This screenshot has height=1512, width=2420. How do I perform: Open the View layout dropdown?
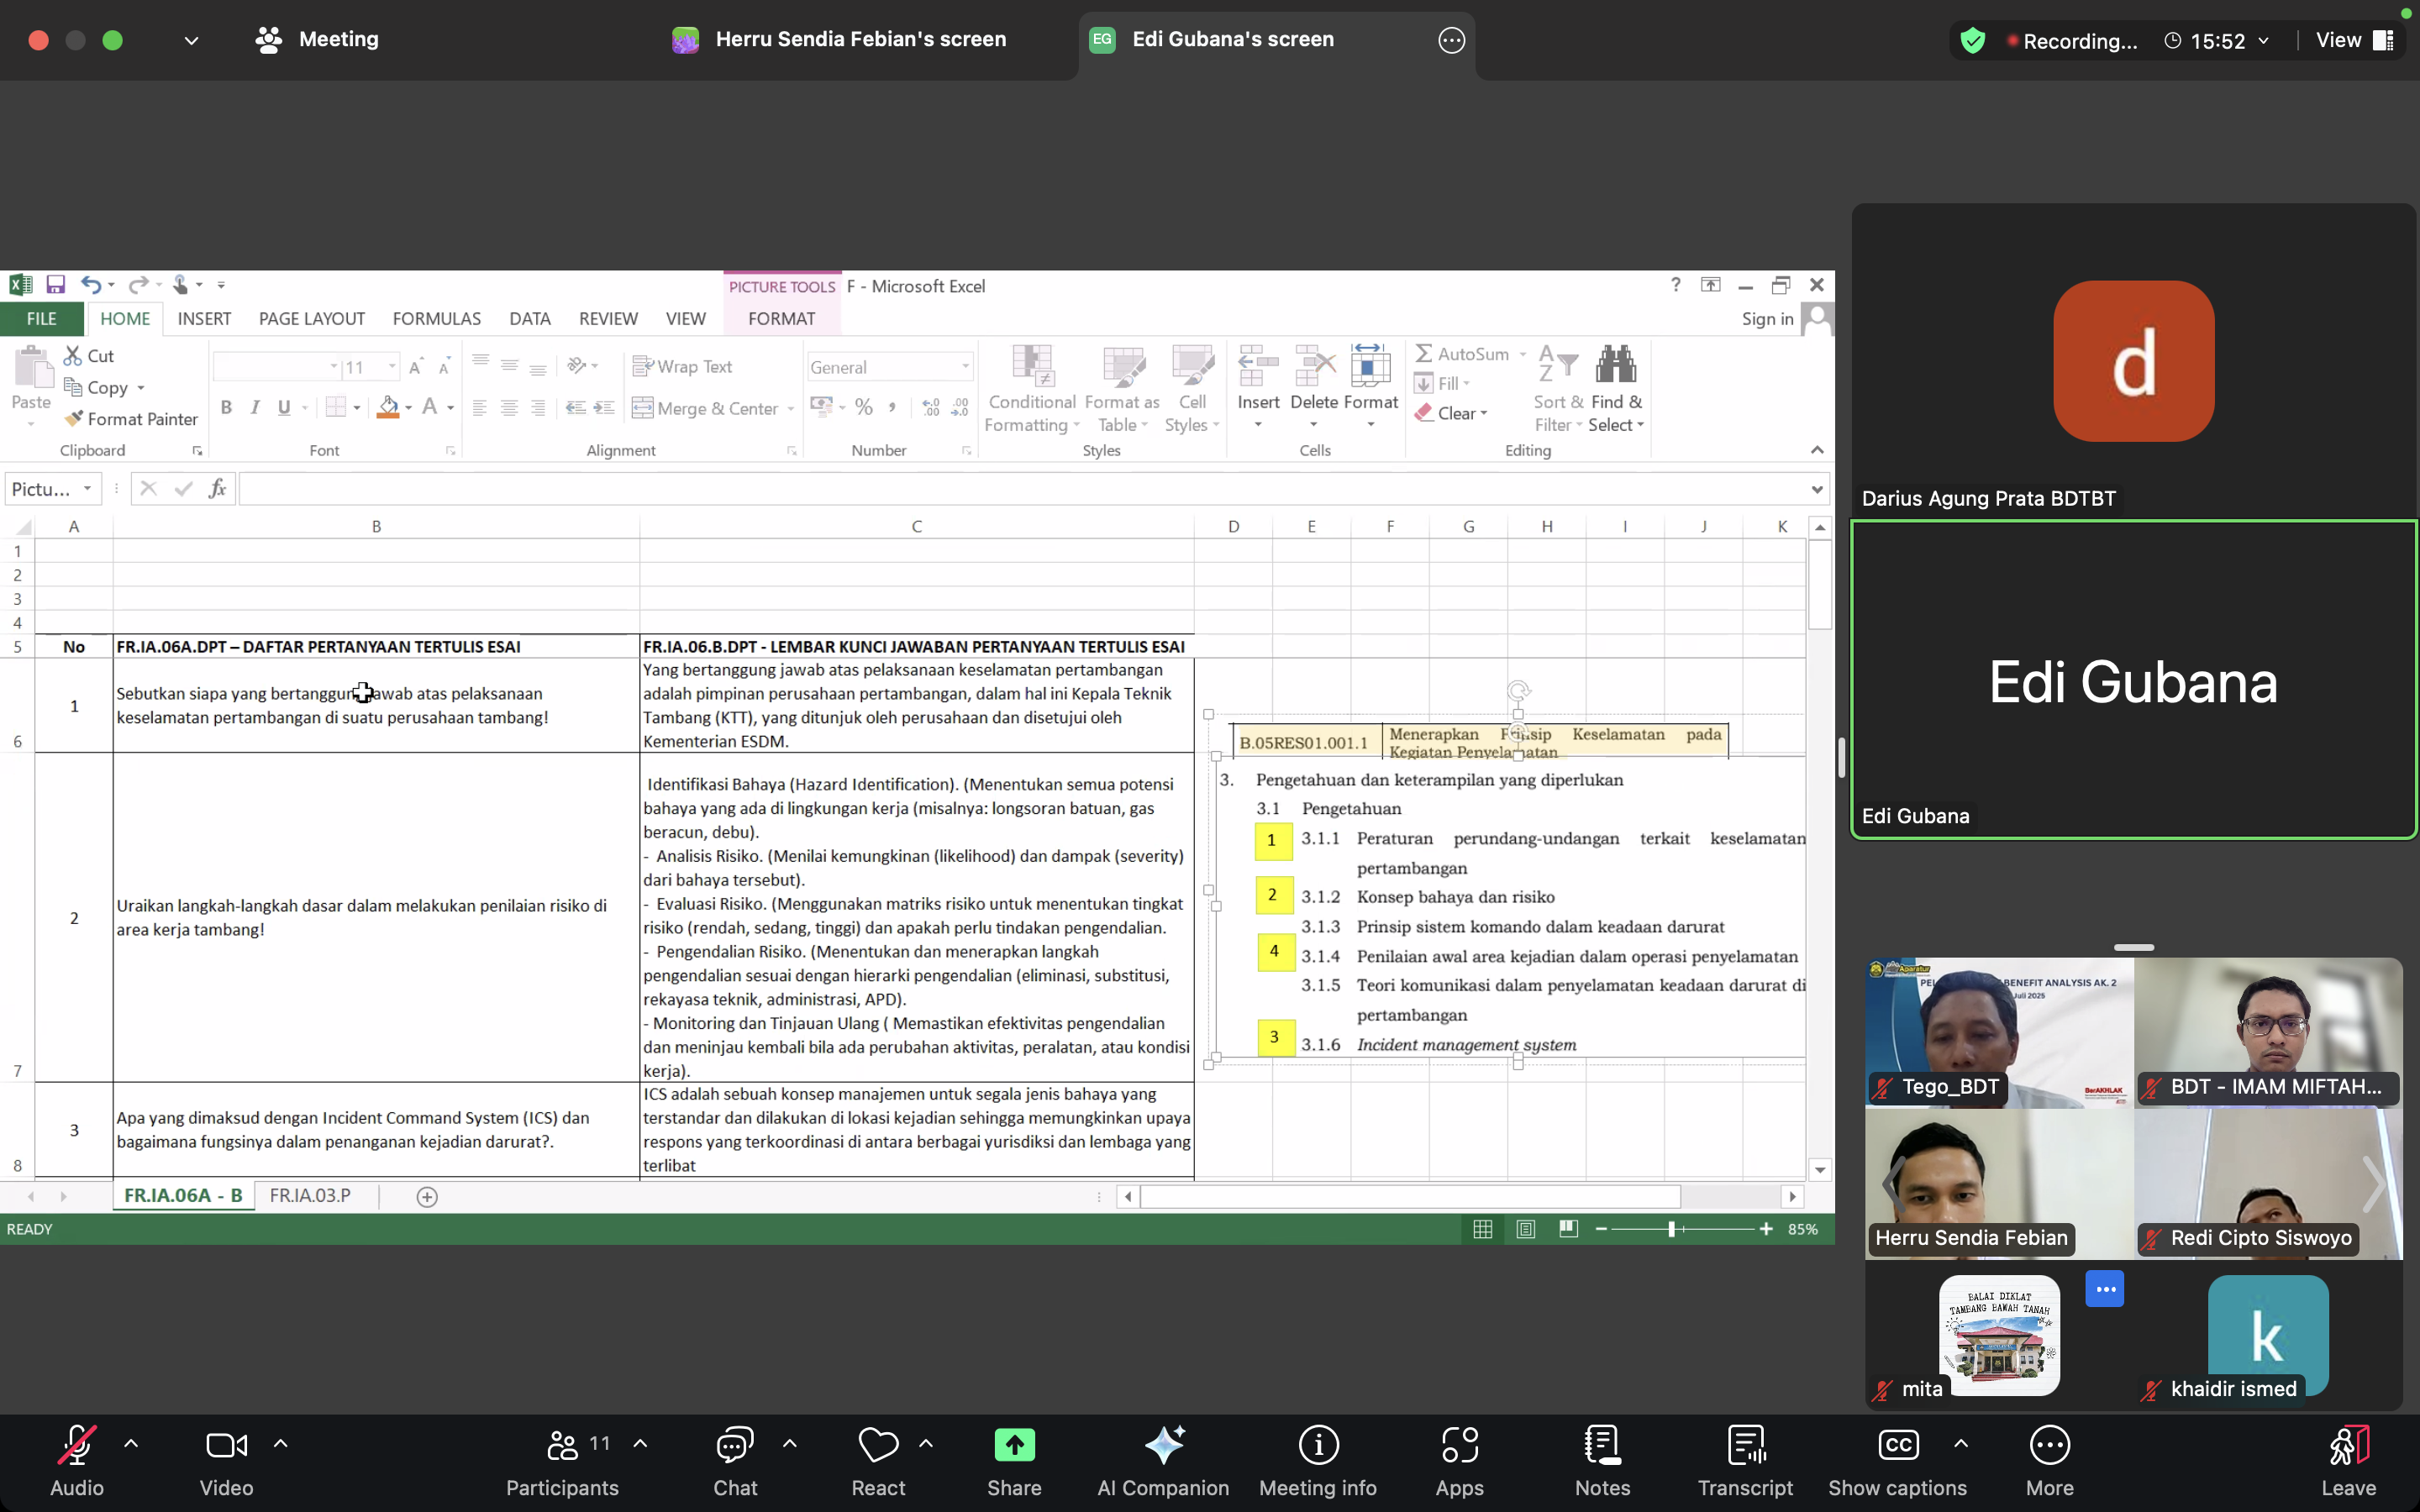(x=2354, y=40)
